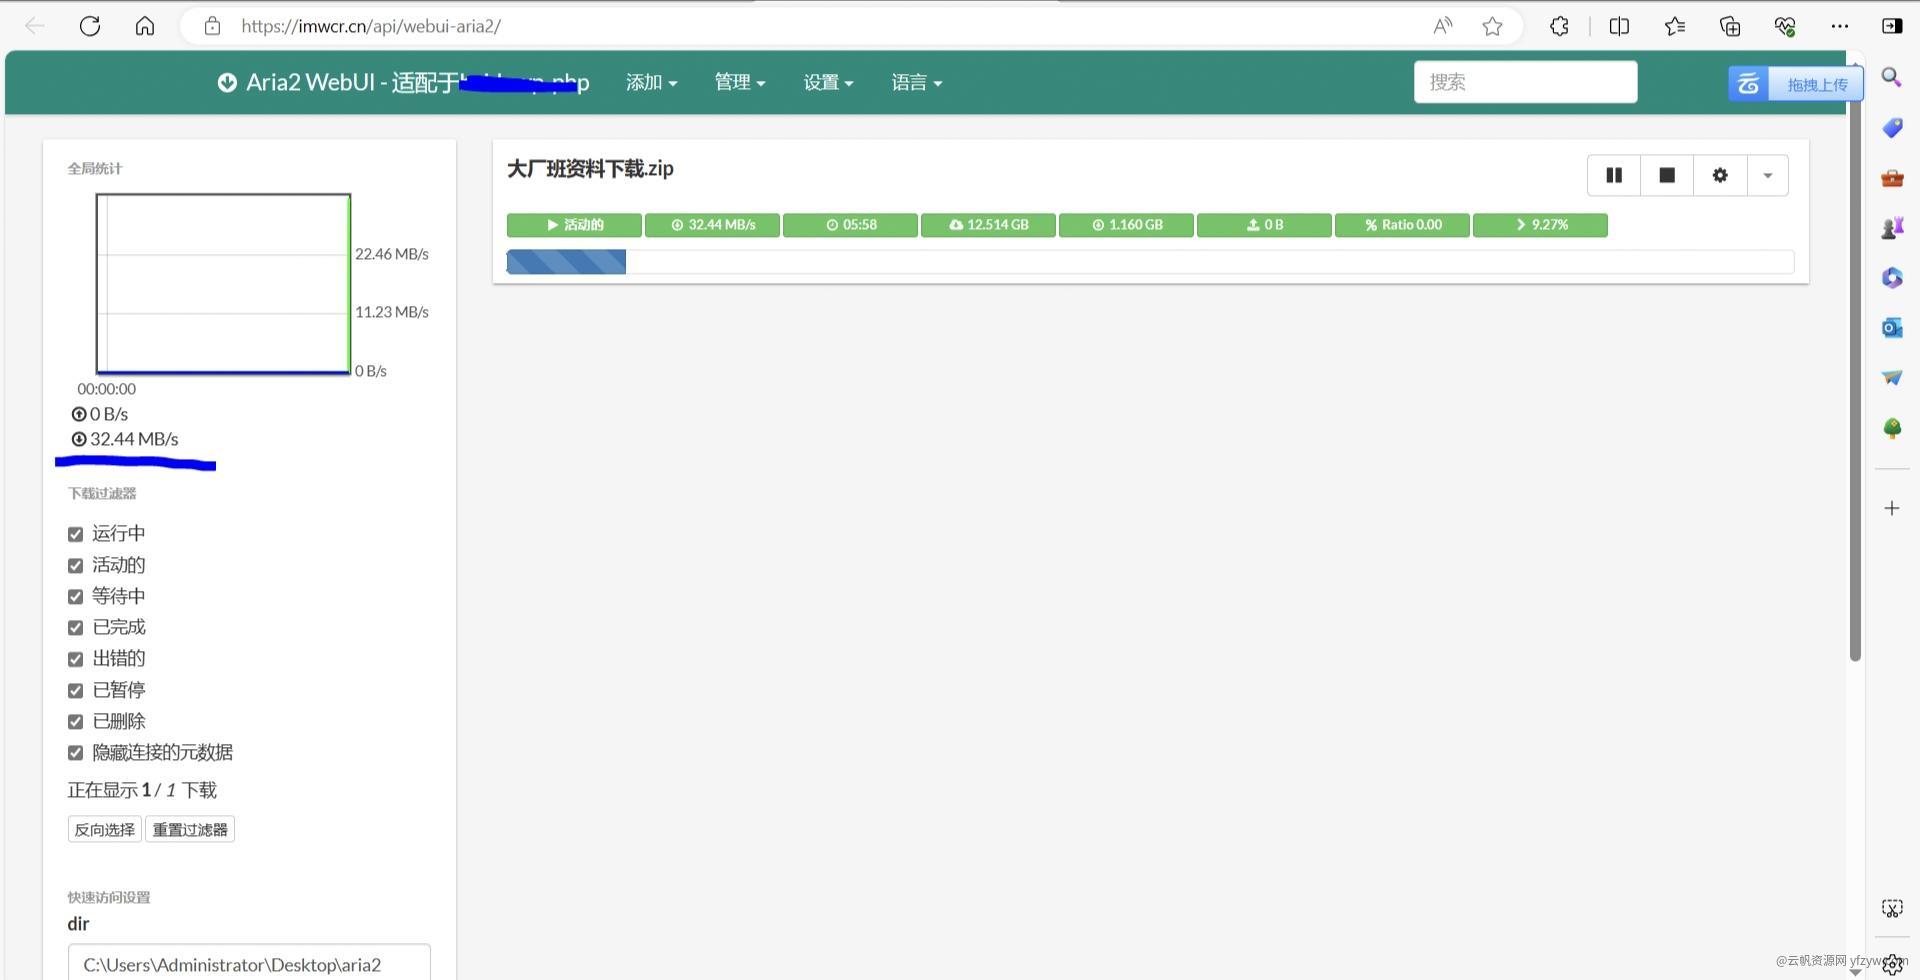This screenshot has width=1920, height=980.
Task: Click the 活动的 status badge
Action: 574,225
